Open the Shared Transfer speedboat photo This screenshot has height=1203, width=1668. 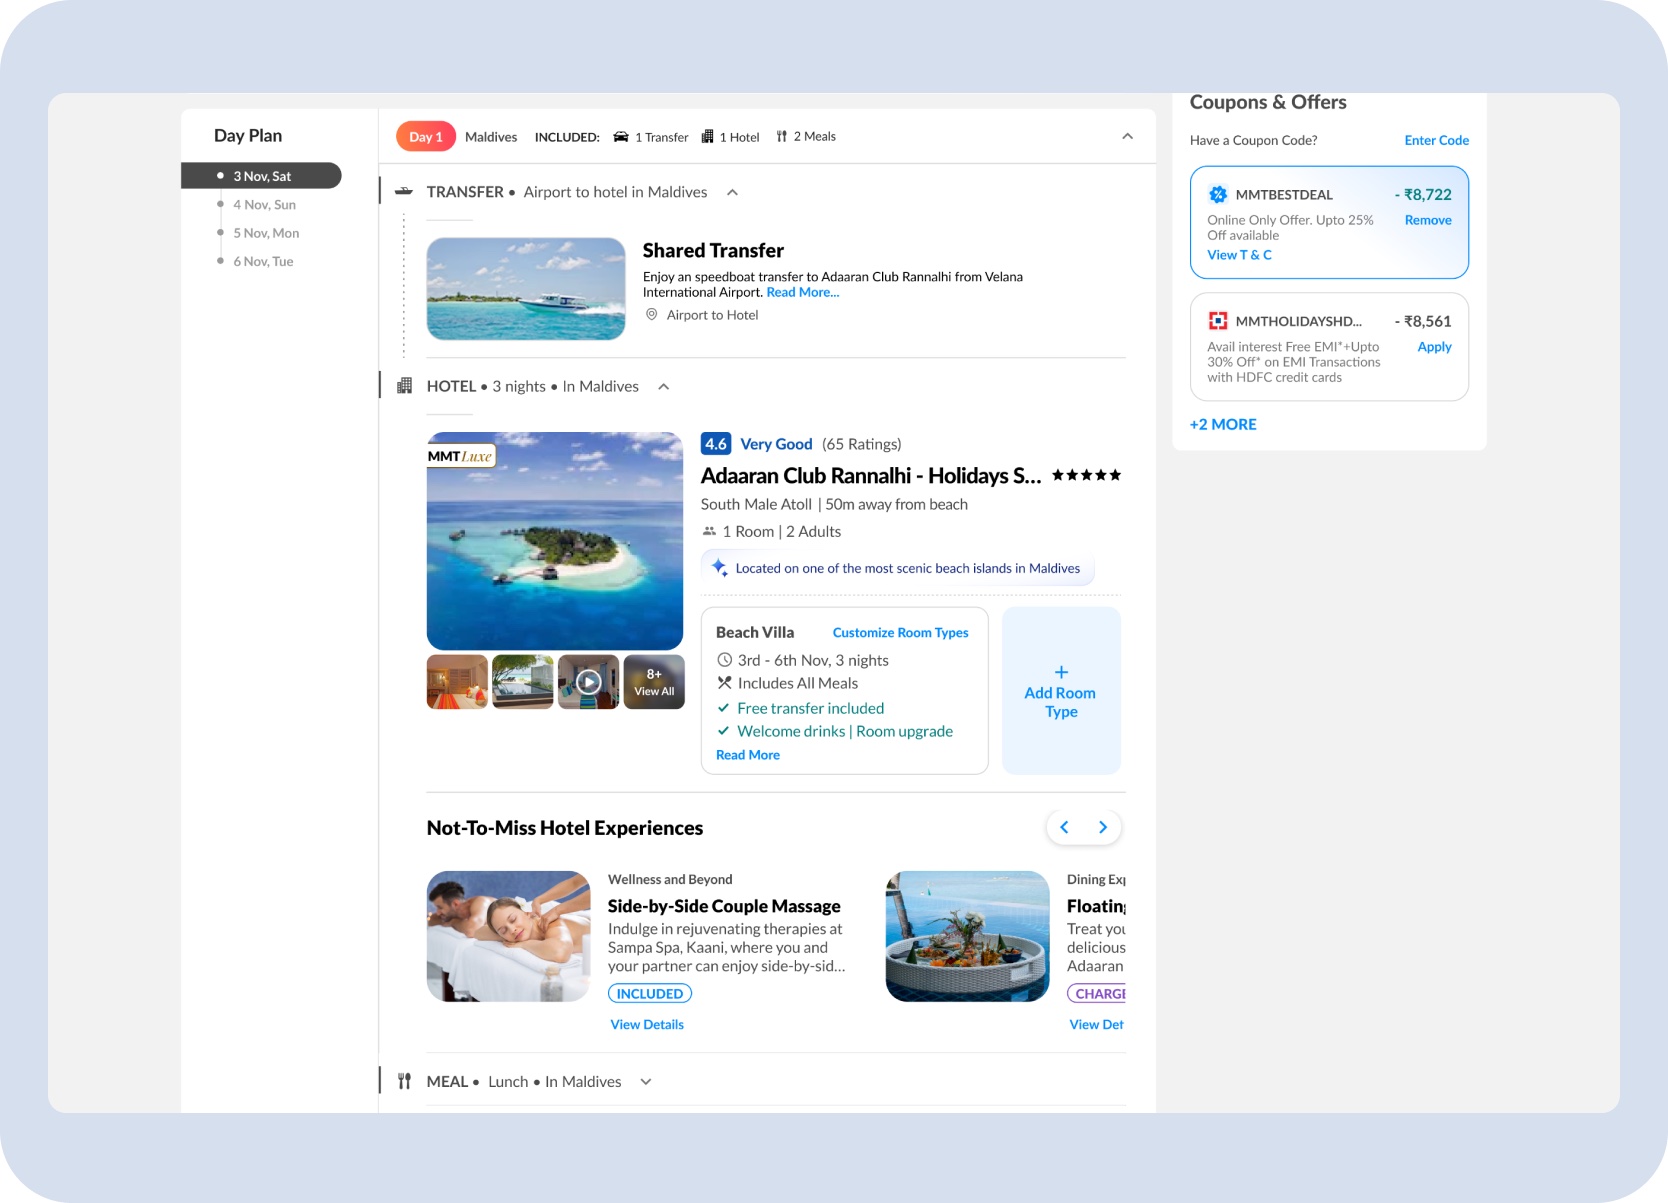point(526,289)
